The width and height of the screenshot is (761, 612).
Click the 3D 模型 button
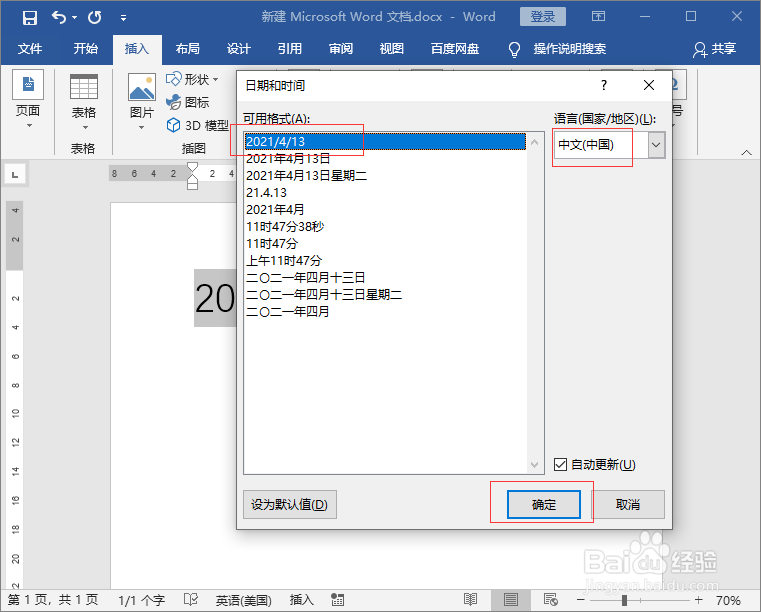[x=198, y=125]
